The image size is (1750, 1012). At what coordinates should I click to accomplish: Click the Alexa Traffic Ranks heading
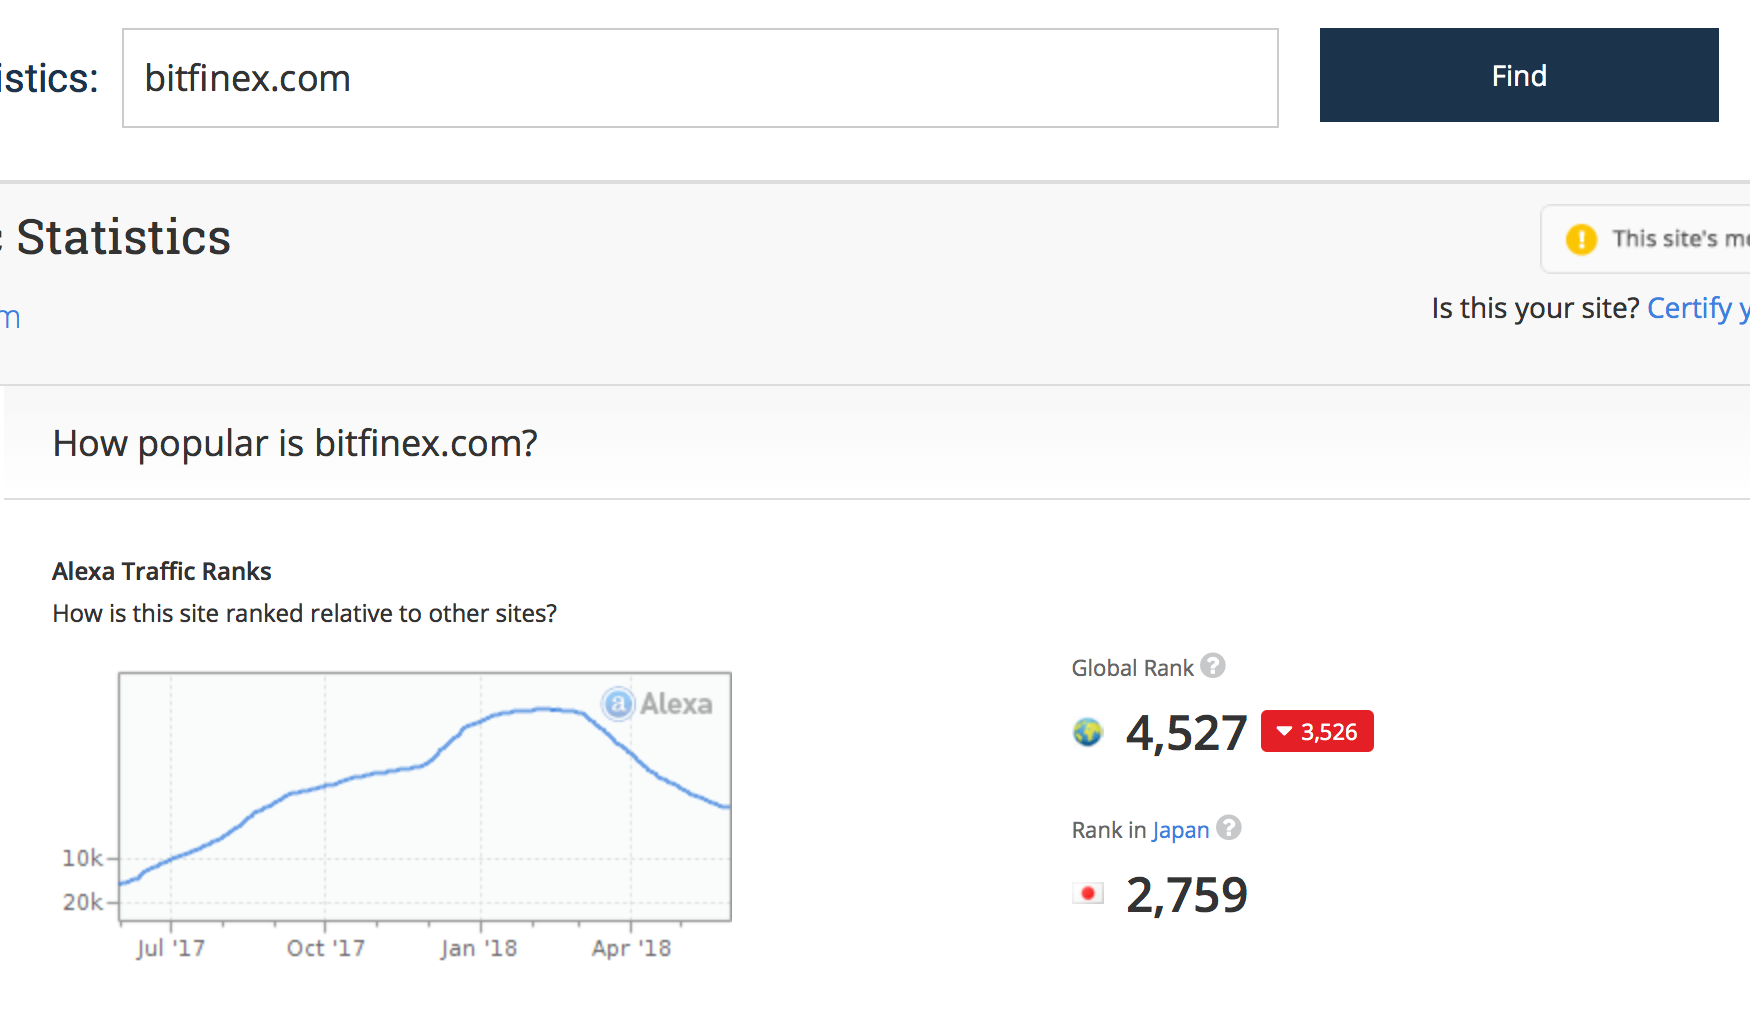tap(162, 571)
